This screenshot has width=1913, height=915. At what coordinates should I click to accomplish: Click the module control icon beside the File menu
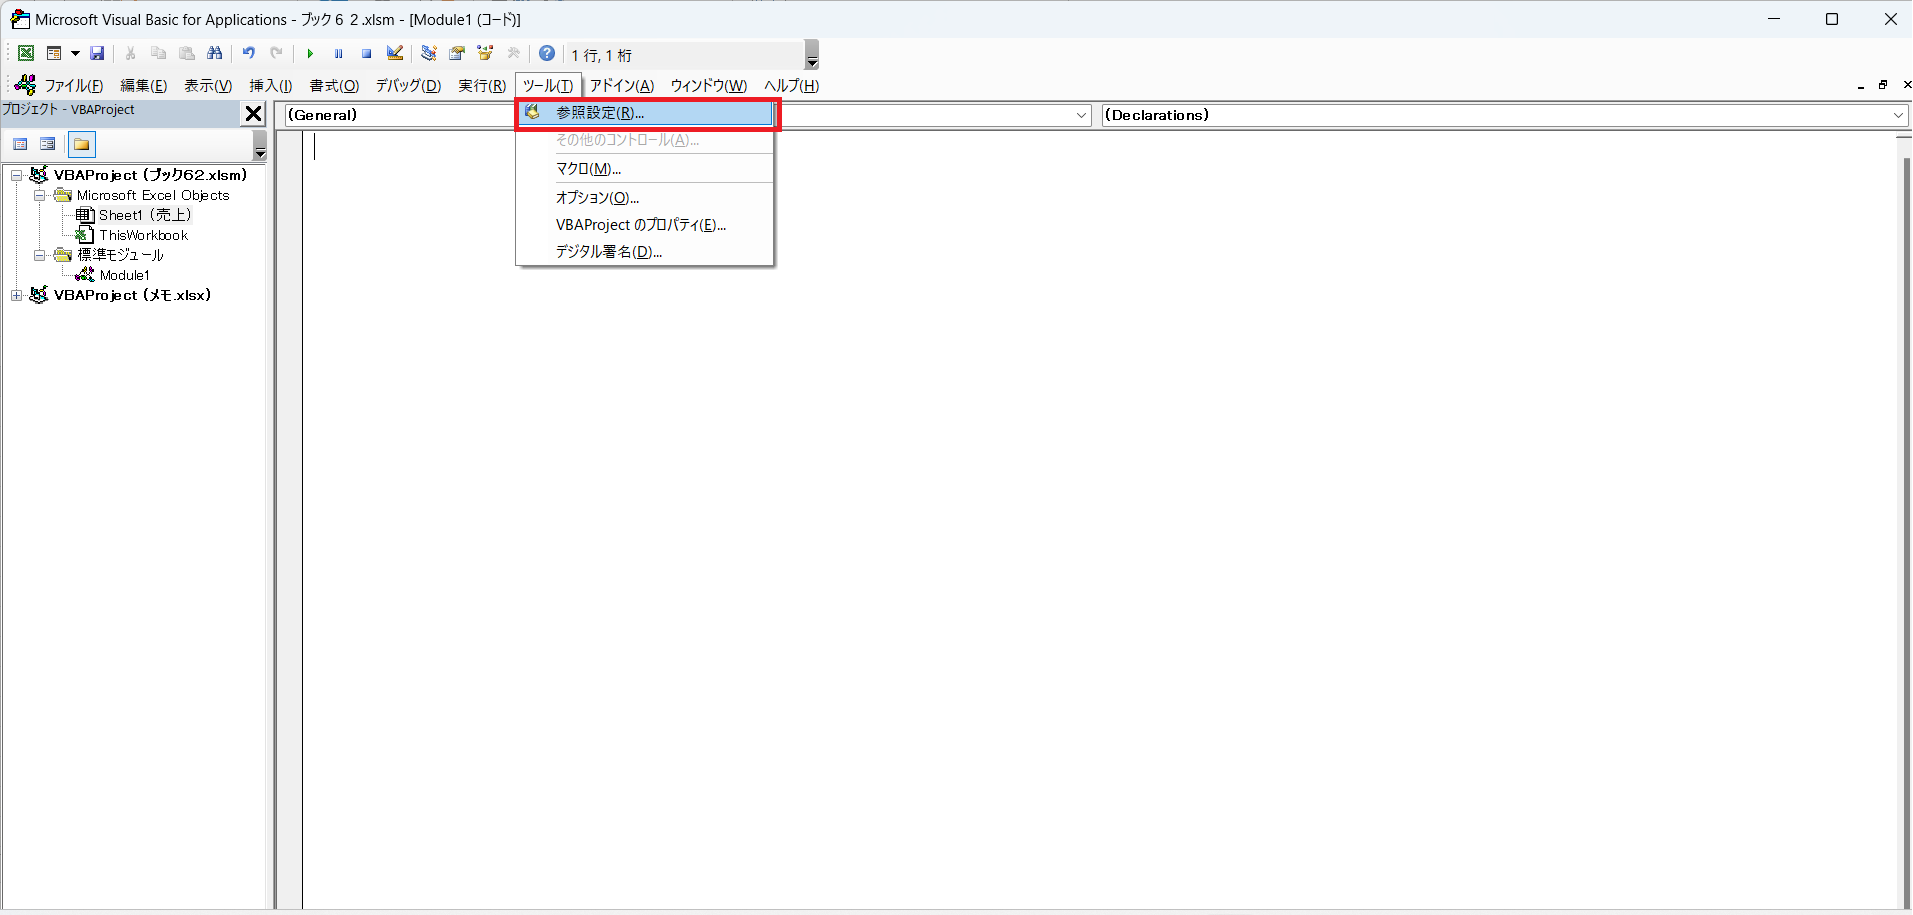26,85
